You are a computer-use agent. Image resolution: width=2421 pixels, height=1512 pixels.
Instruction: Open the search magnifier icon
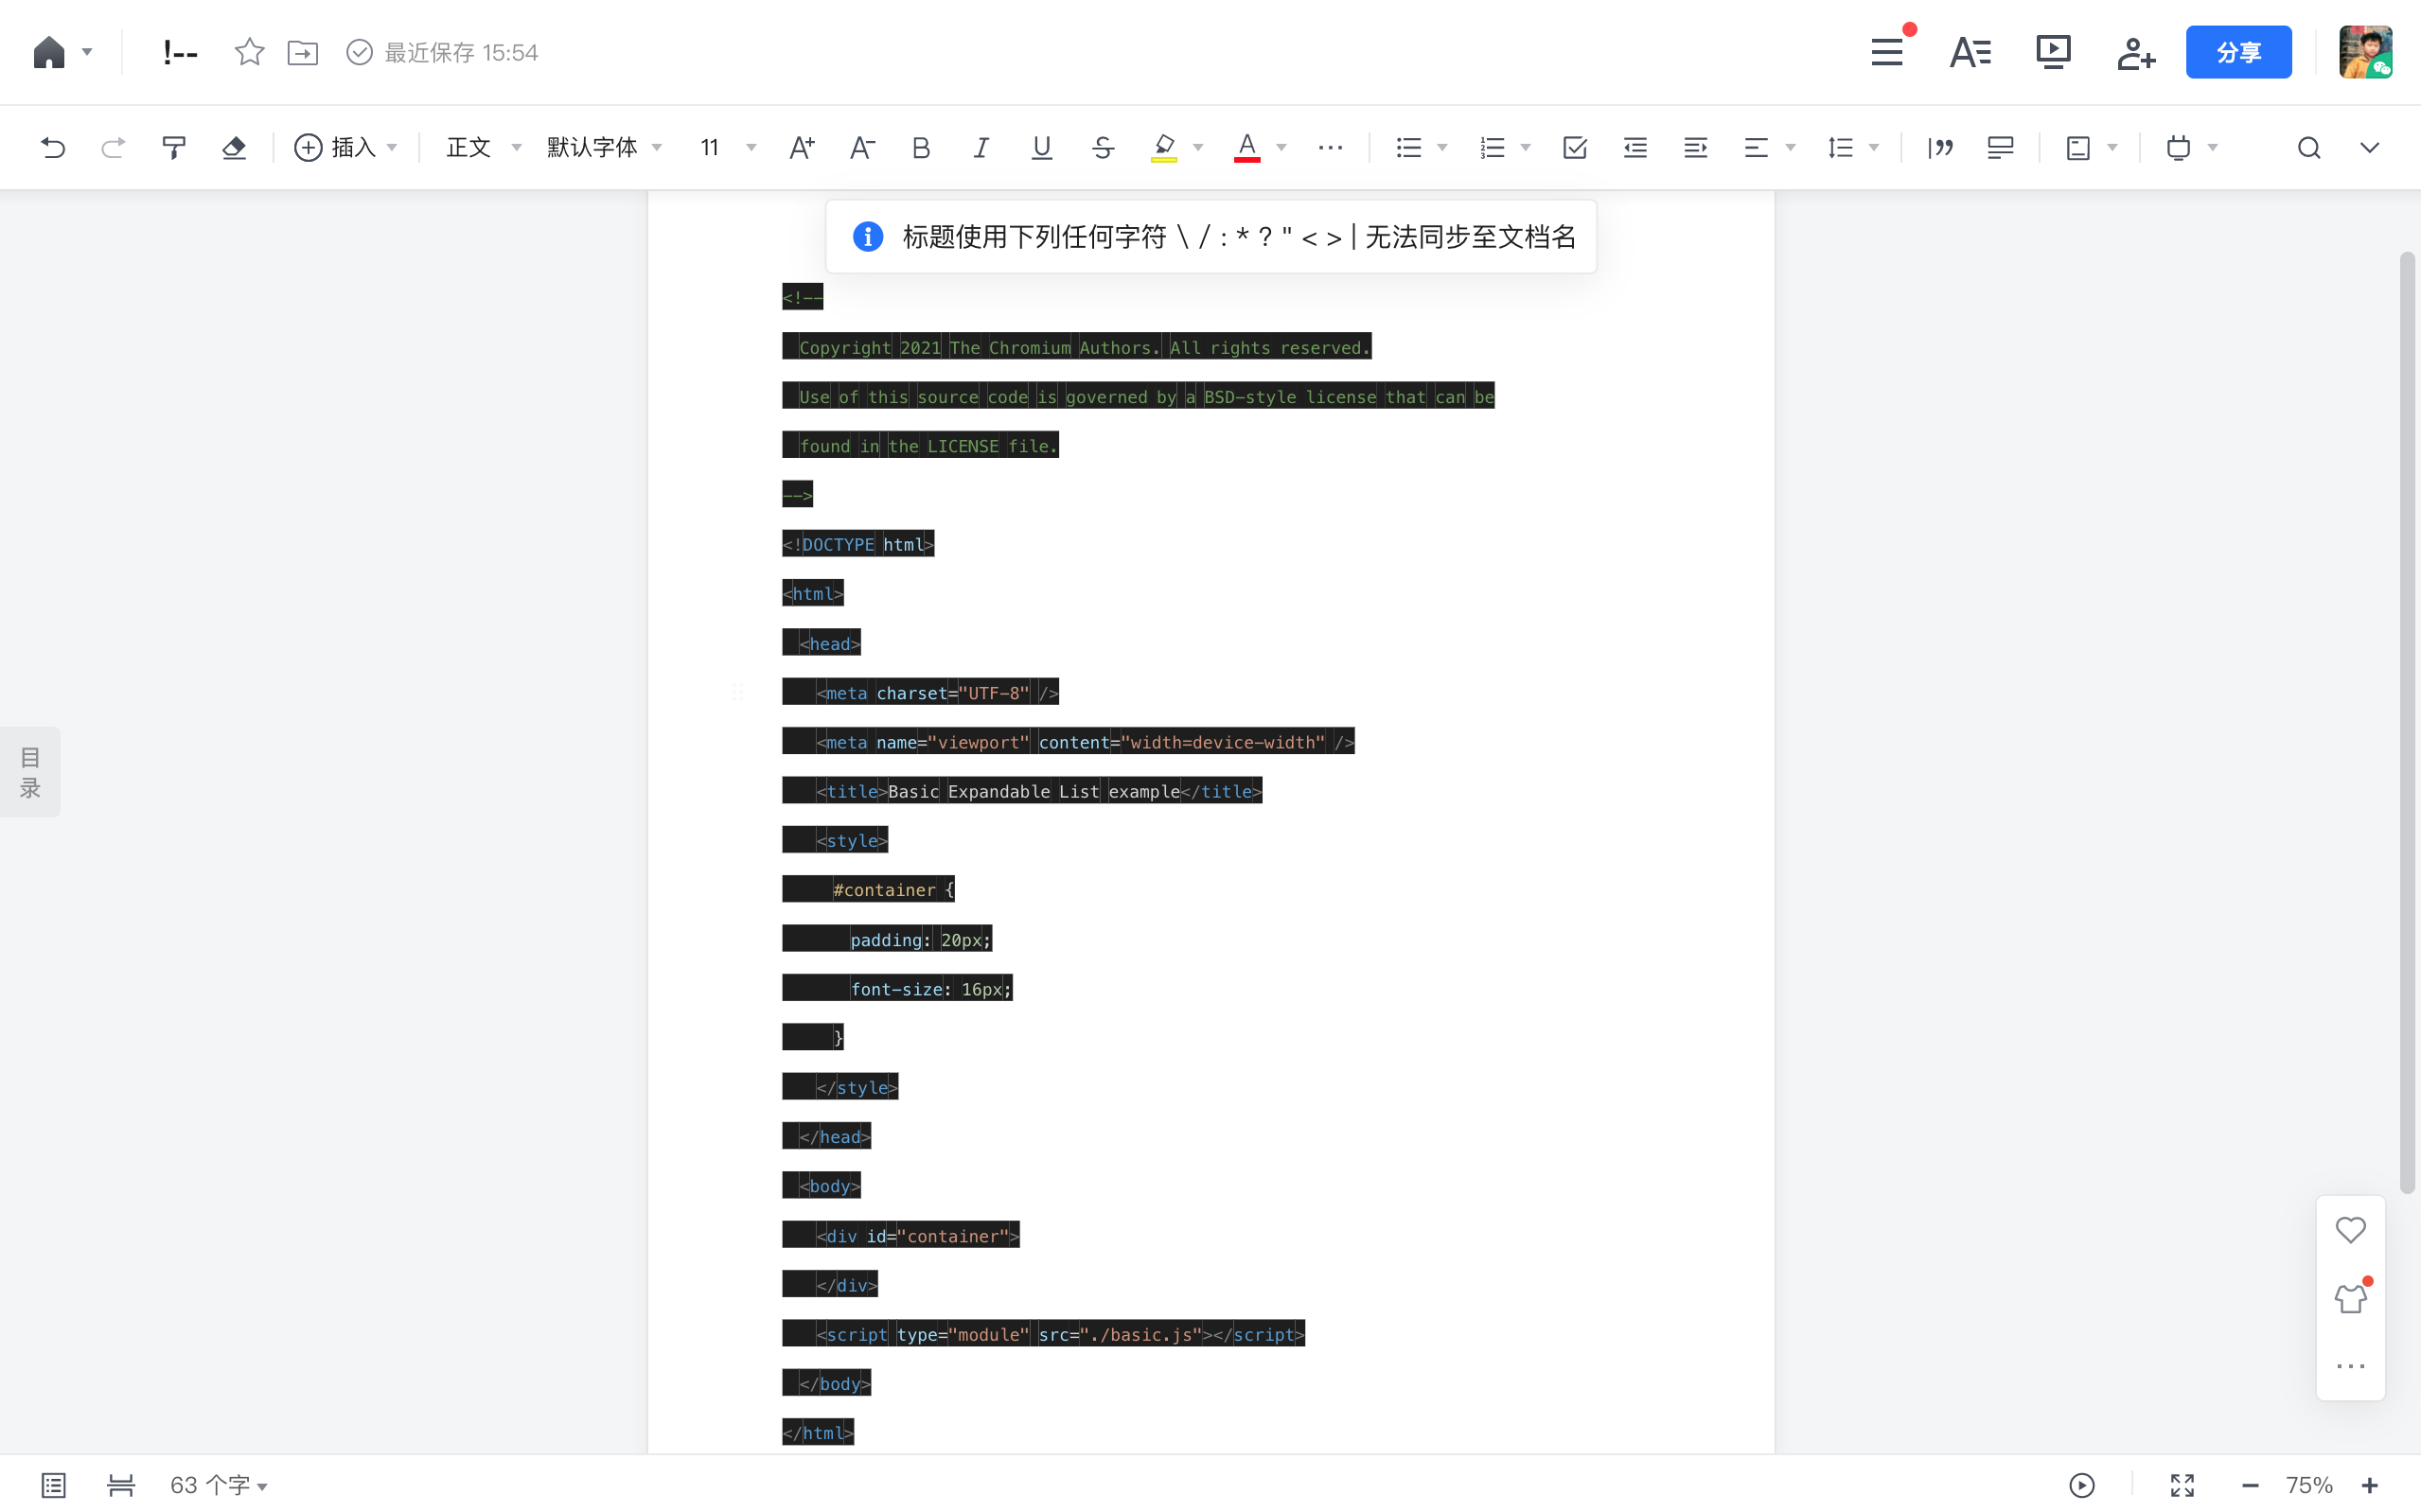pos(2308,148)
